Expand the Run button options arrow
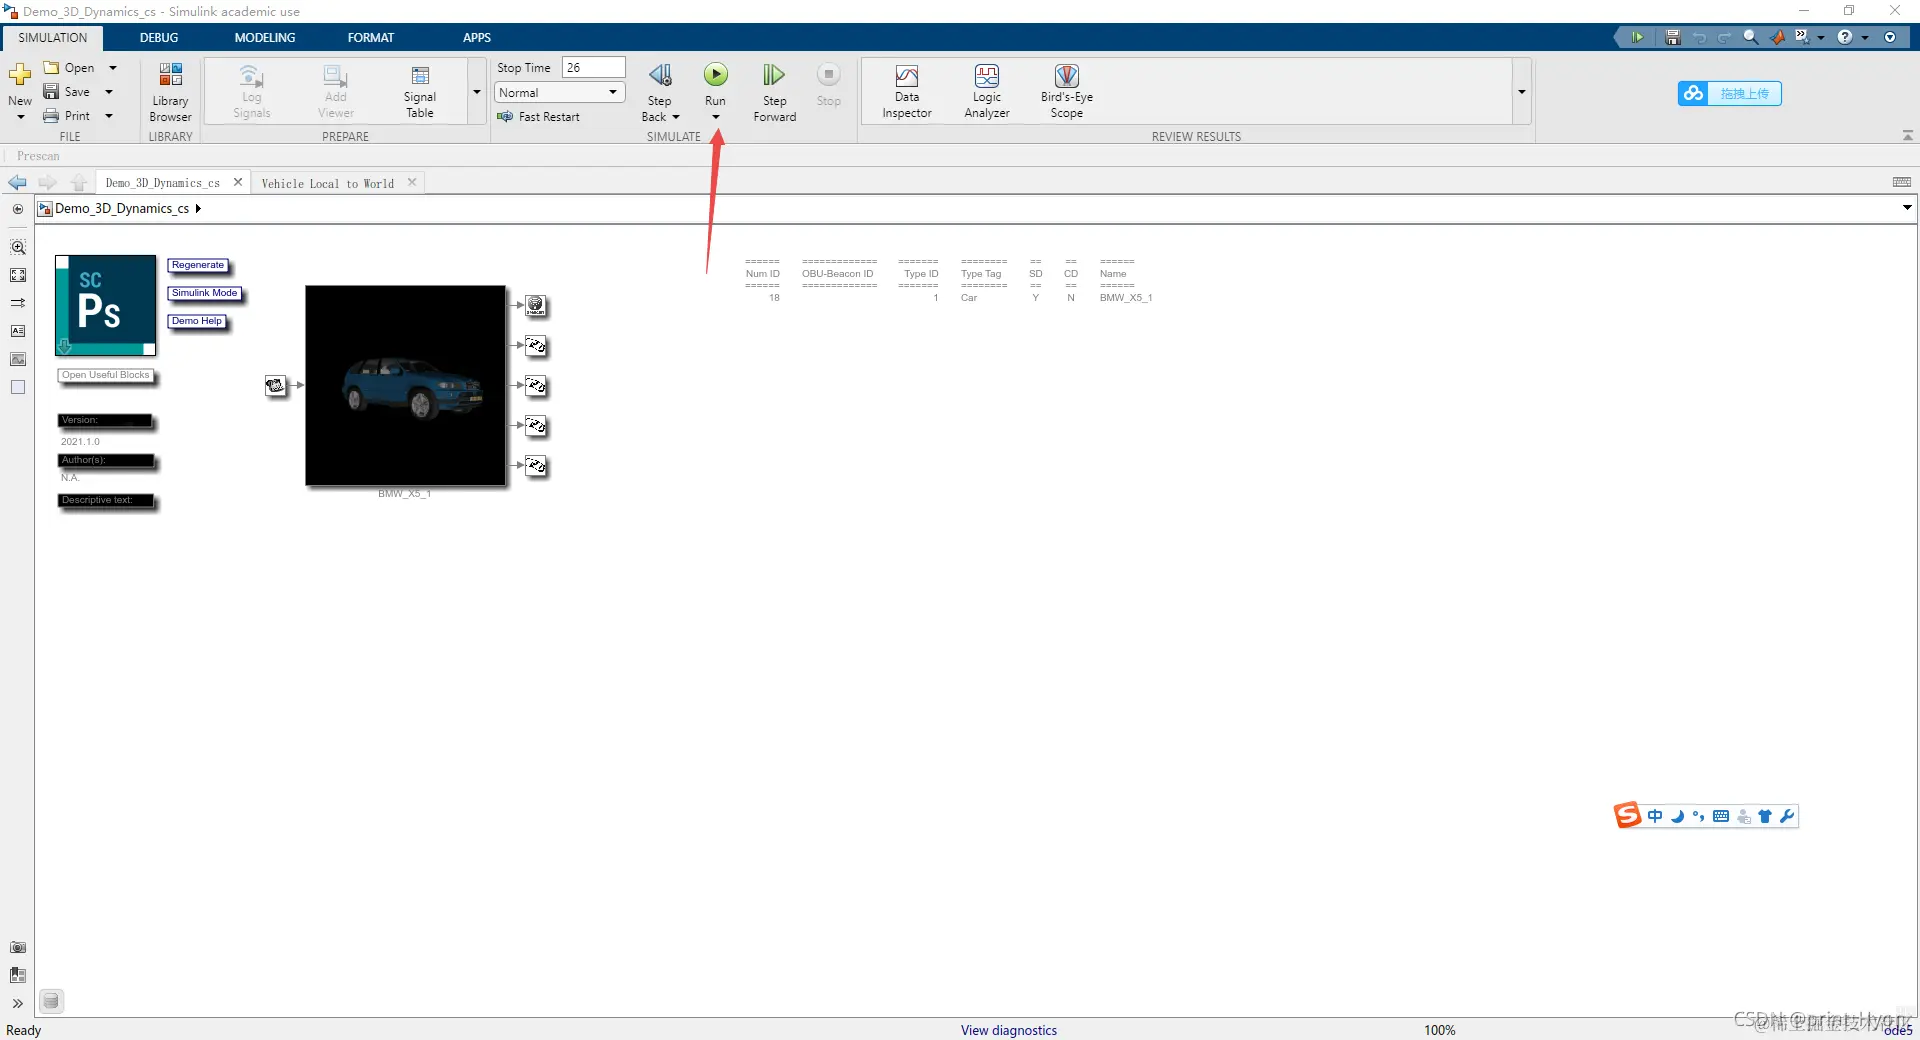This screenshot has width=1920, height=1040. 716,117
